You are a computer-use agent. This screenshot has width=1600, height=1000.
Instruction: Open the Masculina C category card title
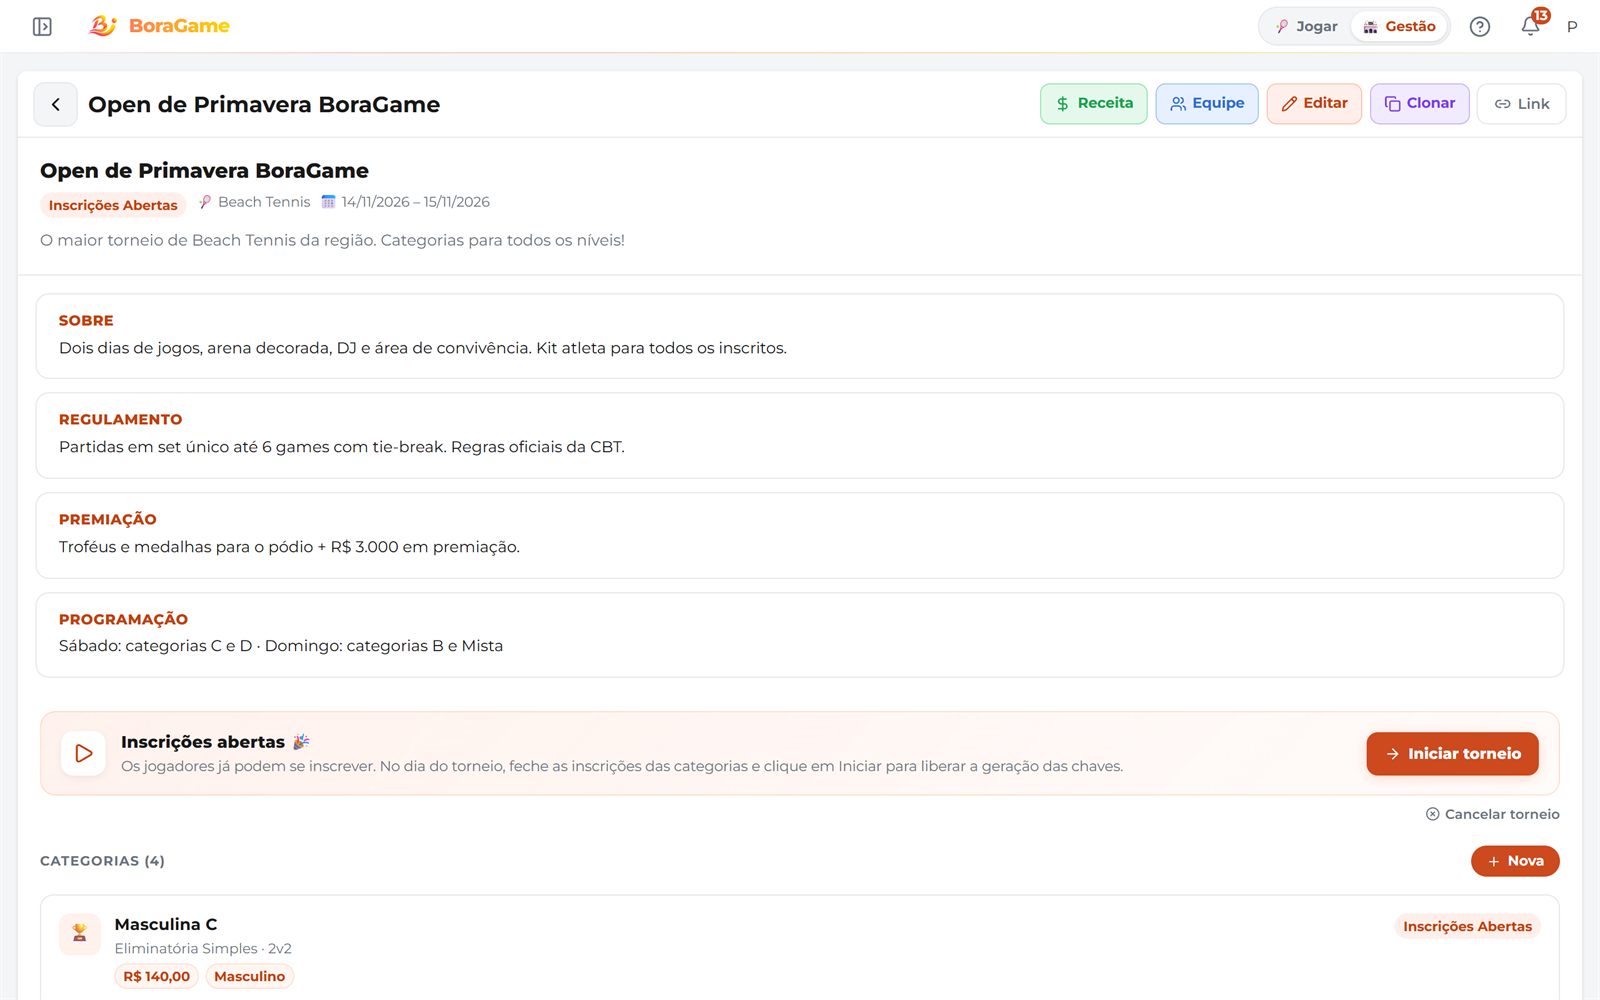point(166,924)
